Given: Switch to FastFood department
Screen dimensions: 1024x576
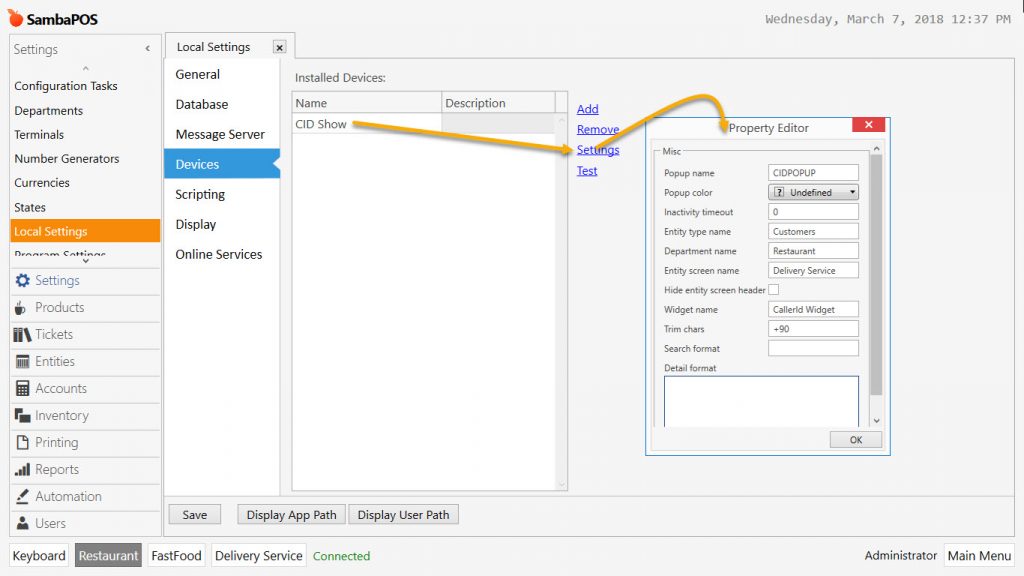Looking at the screenshot, I should (x=176, y=556).
